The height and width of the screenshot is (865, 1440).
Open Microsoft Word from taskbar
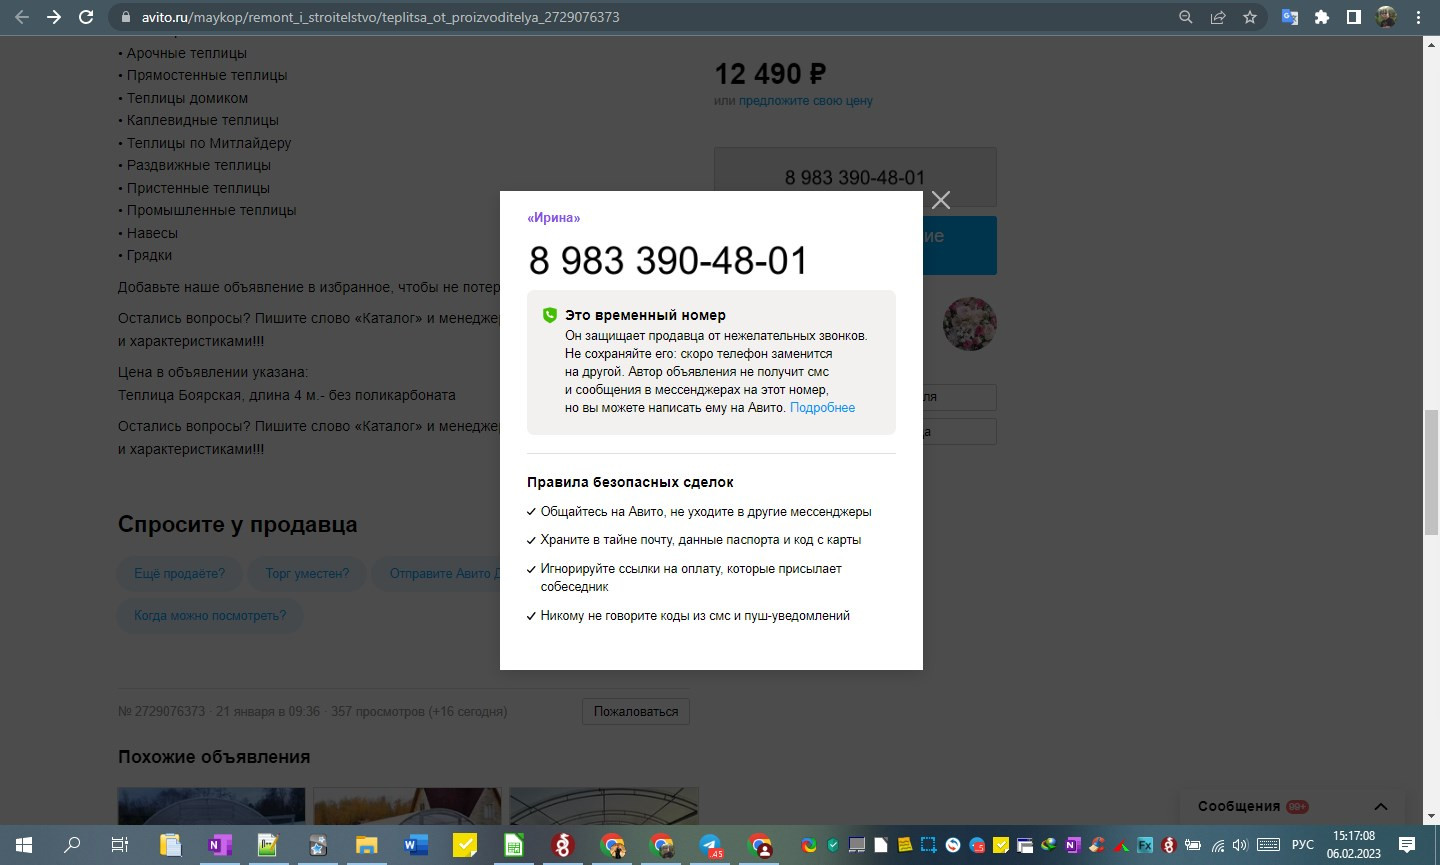415,845
